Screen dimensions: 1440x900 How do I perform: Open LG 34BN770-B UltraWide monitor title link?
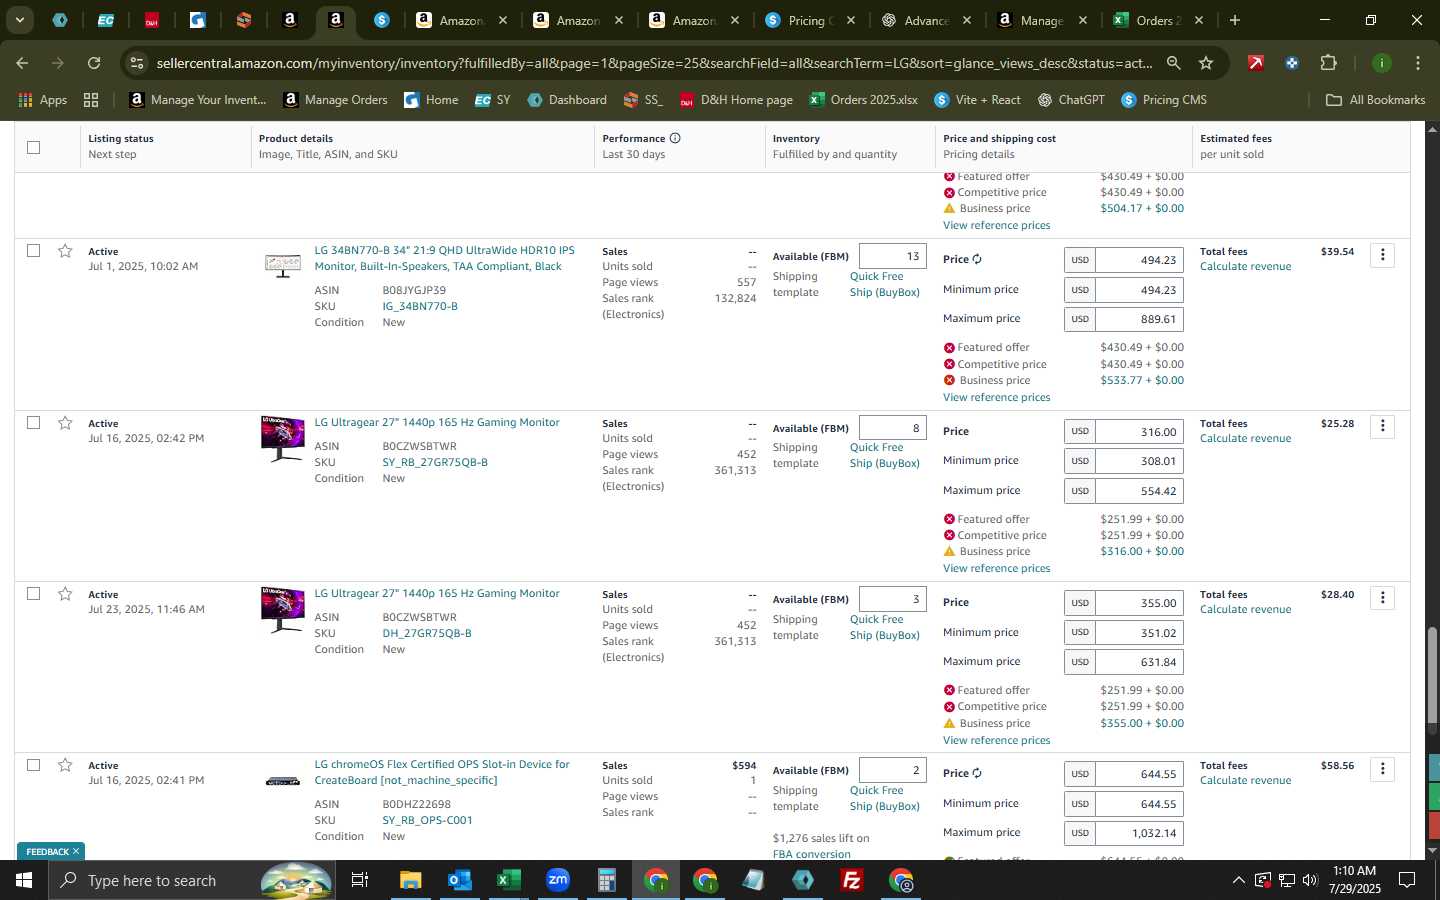click(444, 258)
